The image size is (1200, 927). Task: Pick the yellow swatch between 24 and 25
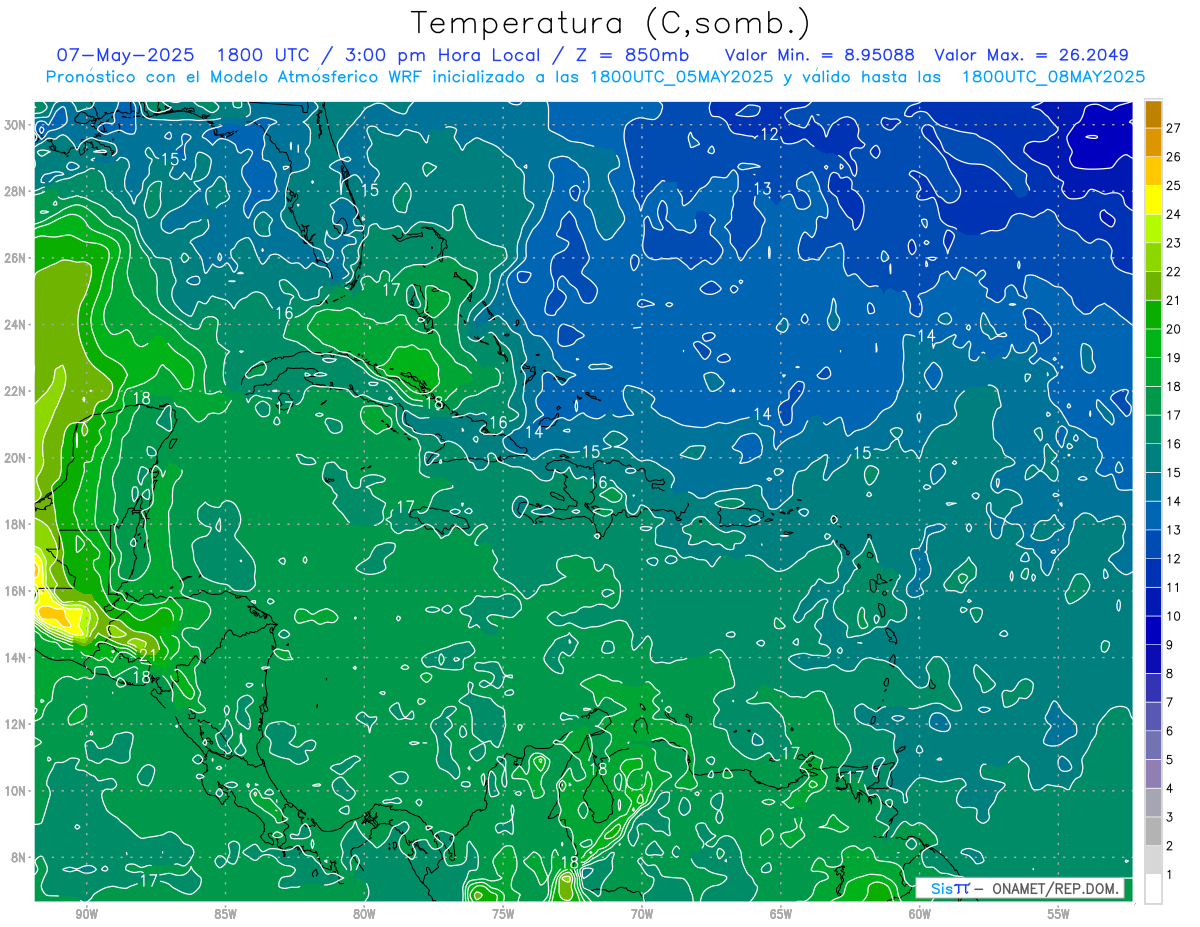pyautogui.click(x=1153, y=200)
